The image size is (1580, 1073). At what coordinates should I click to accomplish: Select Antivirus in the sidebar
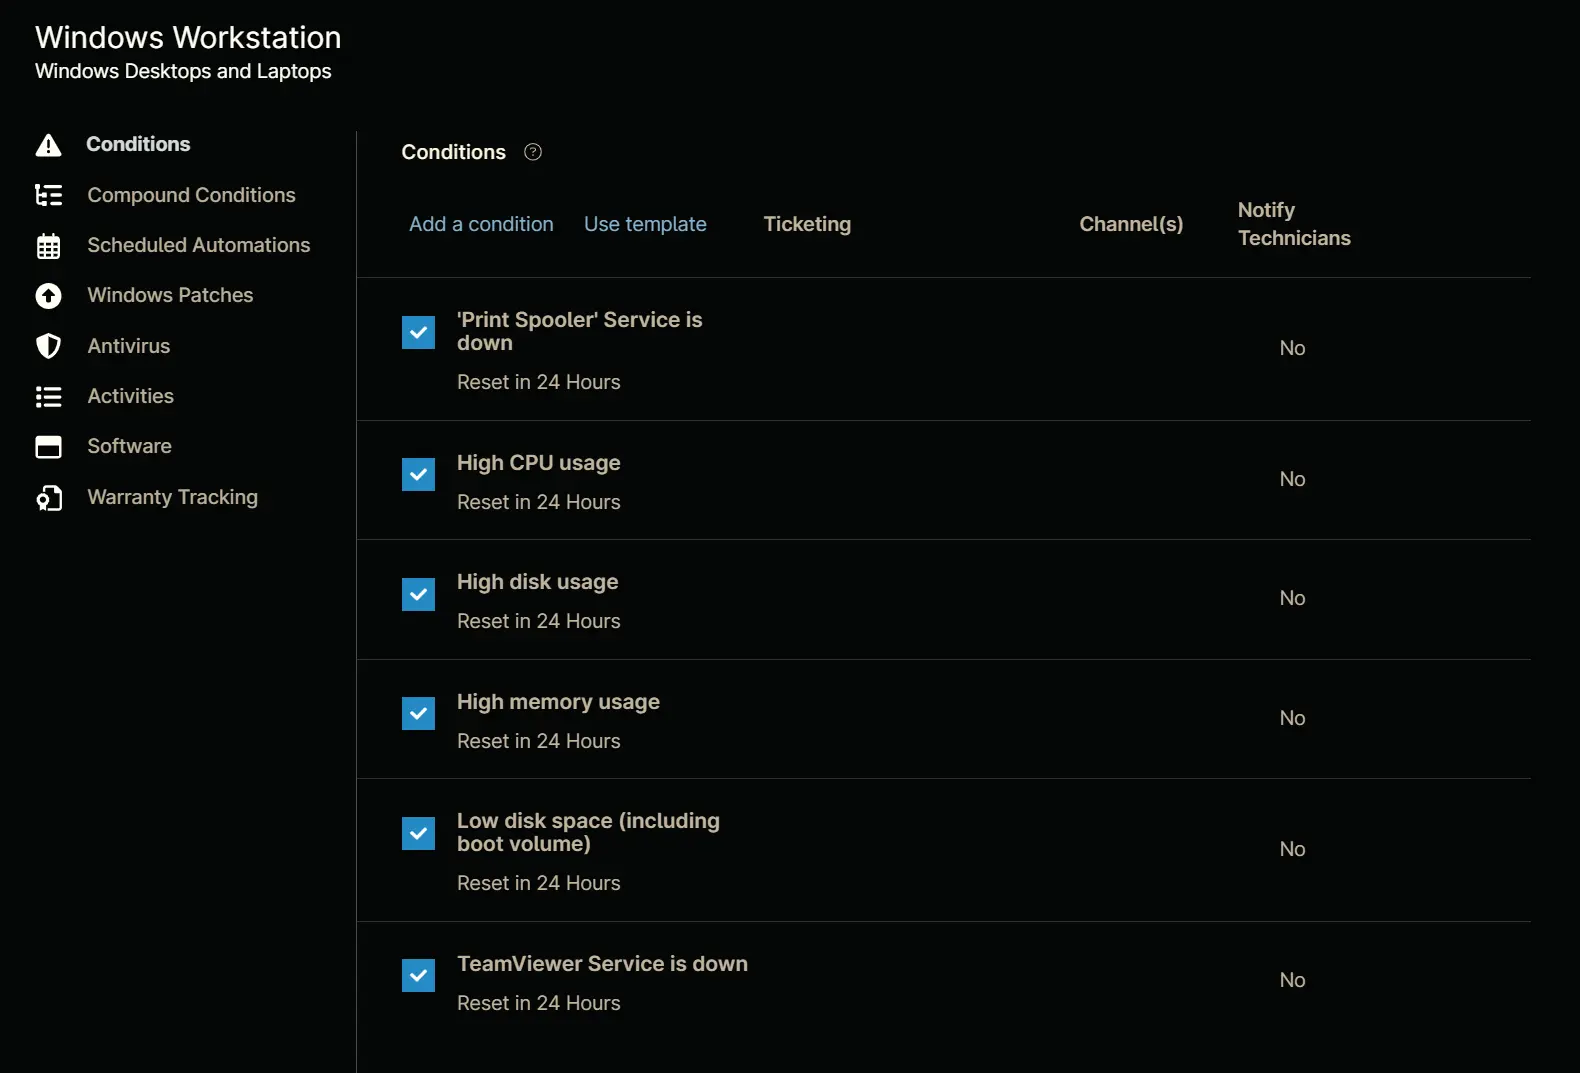click(x=129, y=346)
